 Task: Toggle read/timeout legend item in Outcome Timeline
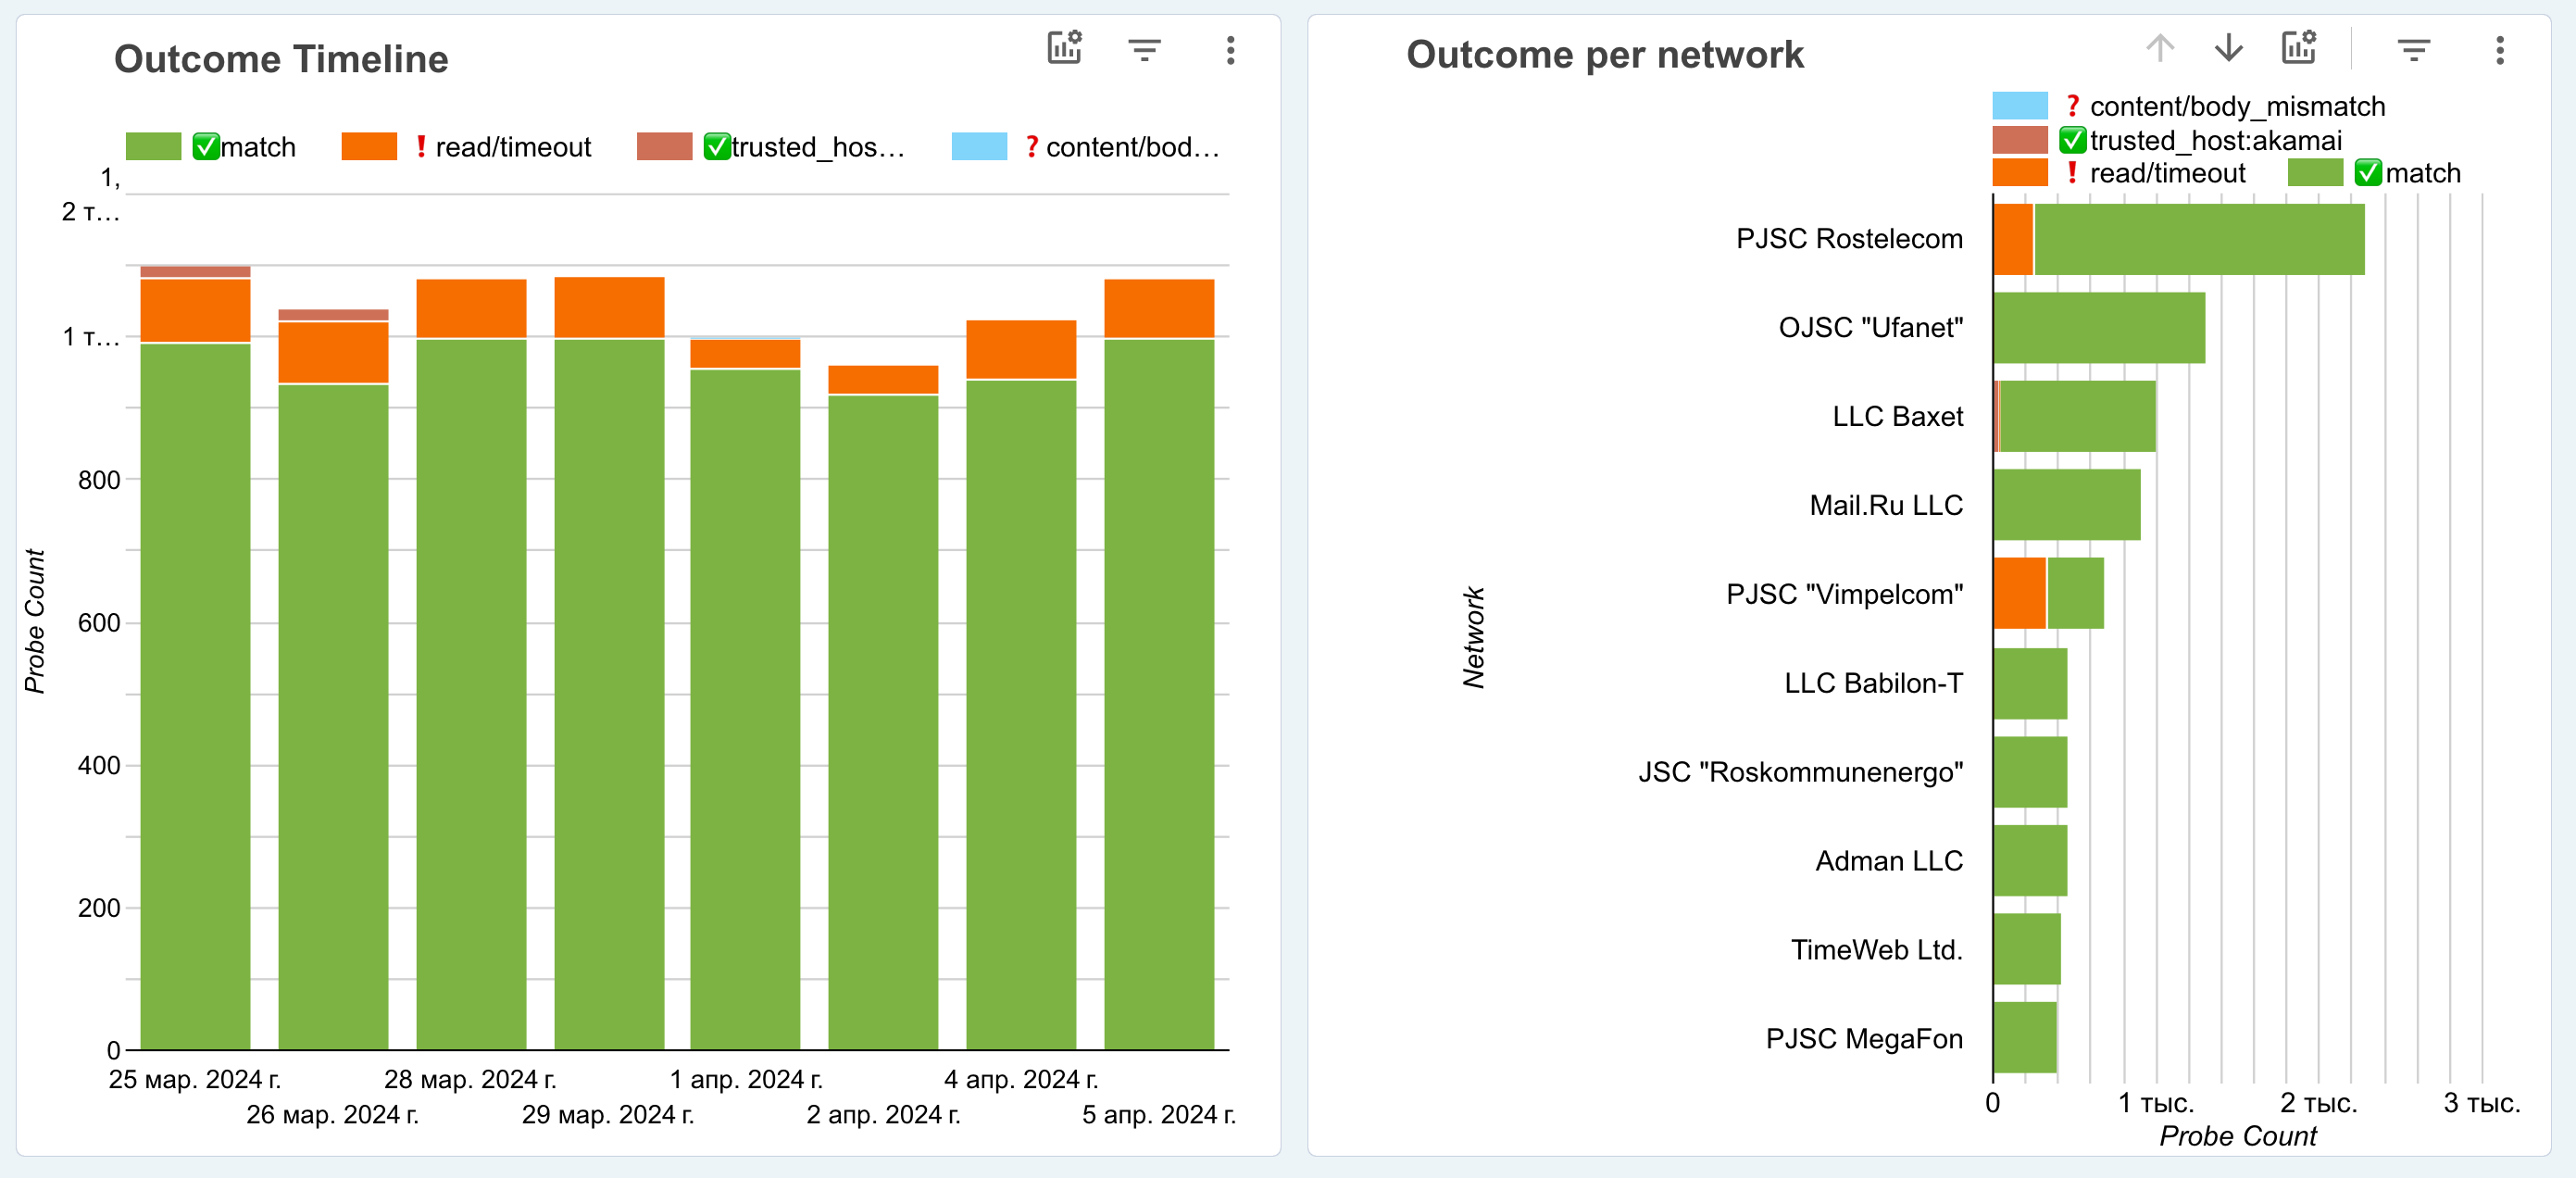tap(512, 147)
